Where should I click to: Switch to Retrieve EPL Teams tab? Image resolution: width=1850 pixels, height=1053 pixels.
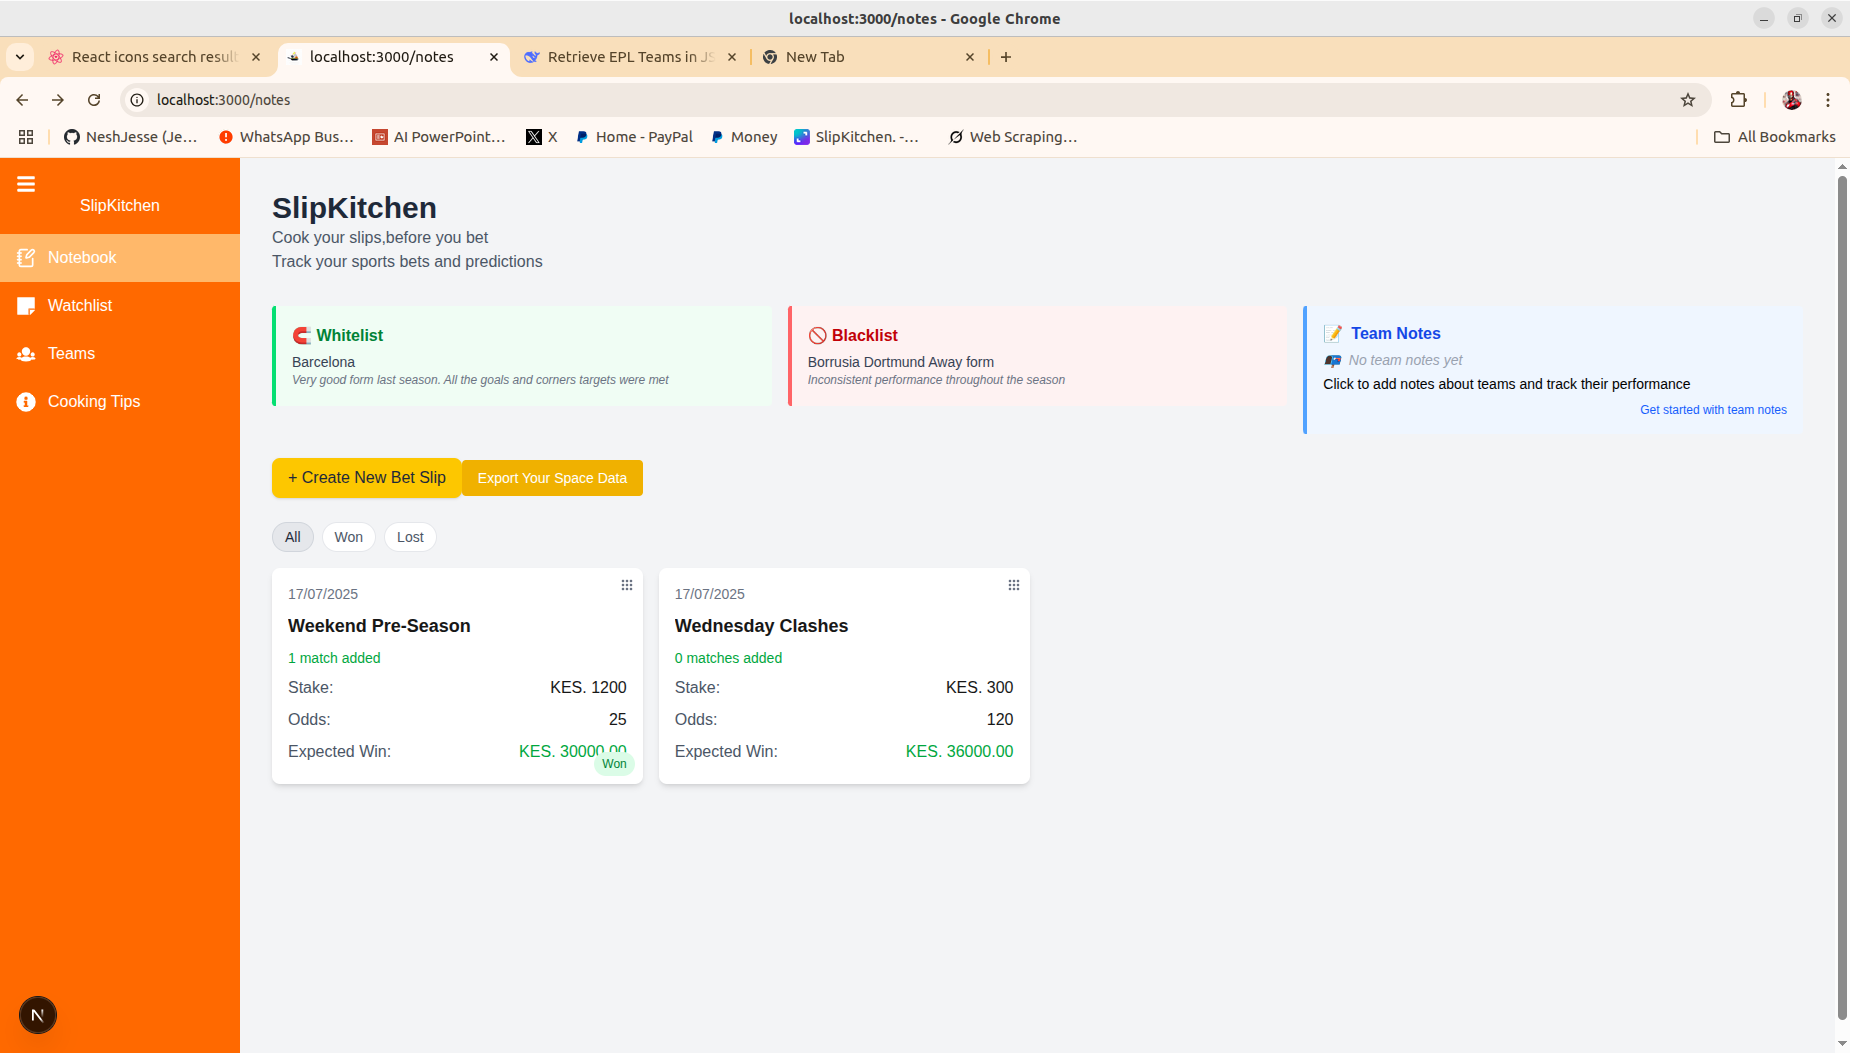click(x=630, y=57)
